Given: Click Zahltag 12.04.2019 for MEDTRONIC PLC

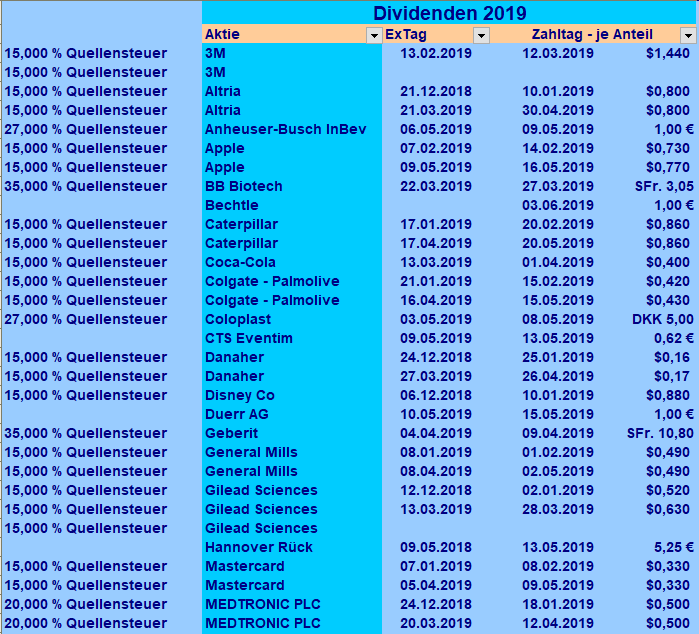Looking at the screenshot, I should point(558,623).
